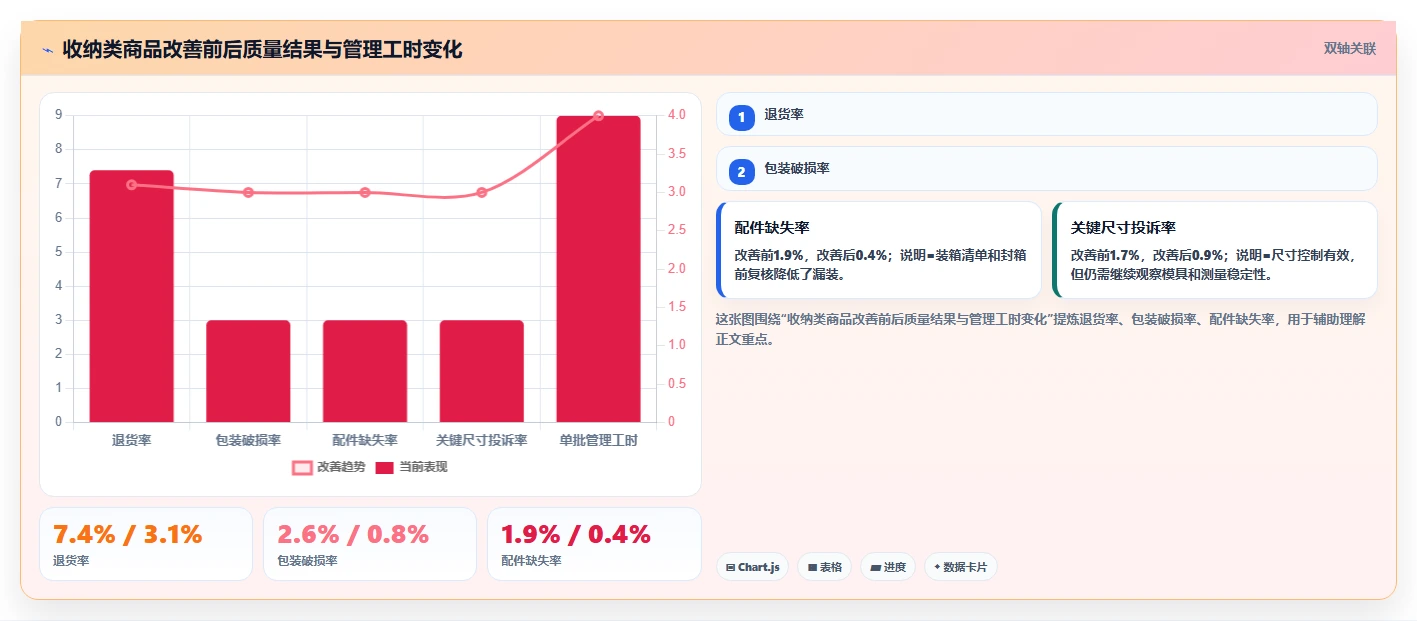Click the trend line point above 包装破损率
The image size is (1417, 621).
[248, 192]
